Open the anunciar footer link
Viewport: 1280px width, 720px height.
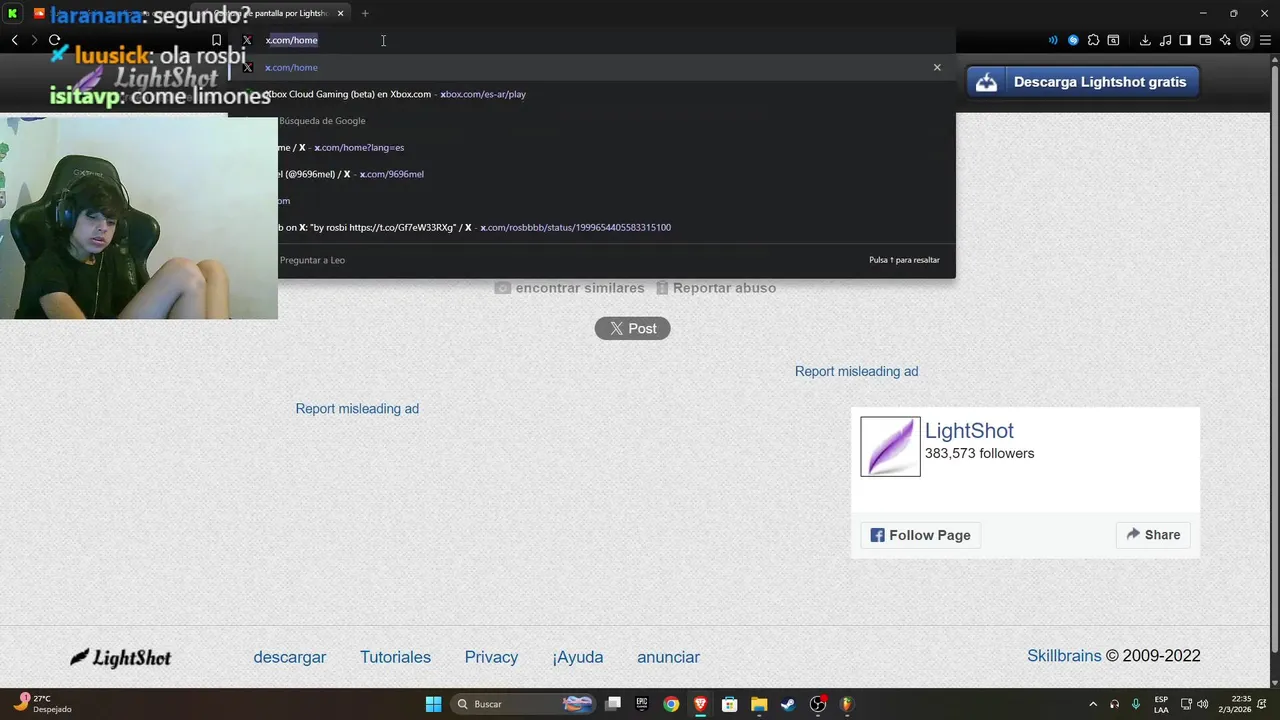pyautogui.click(x=668, y=657)
